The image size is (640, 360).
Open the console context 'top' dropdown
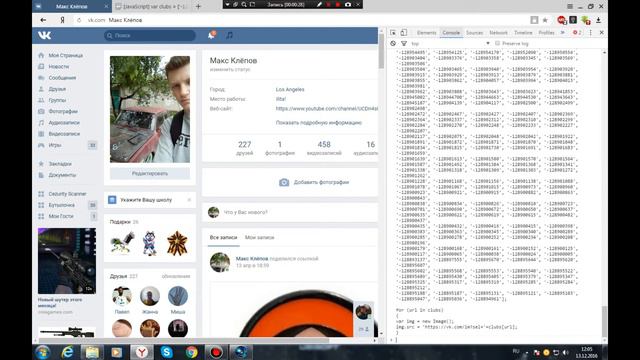coord(450,43)
